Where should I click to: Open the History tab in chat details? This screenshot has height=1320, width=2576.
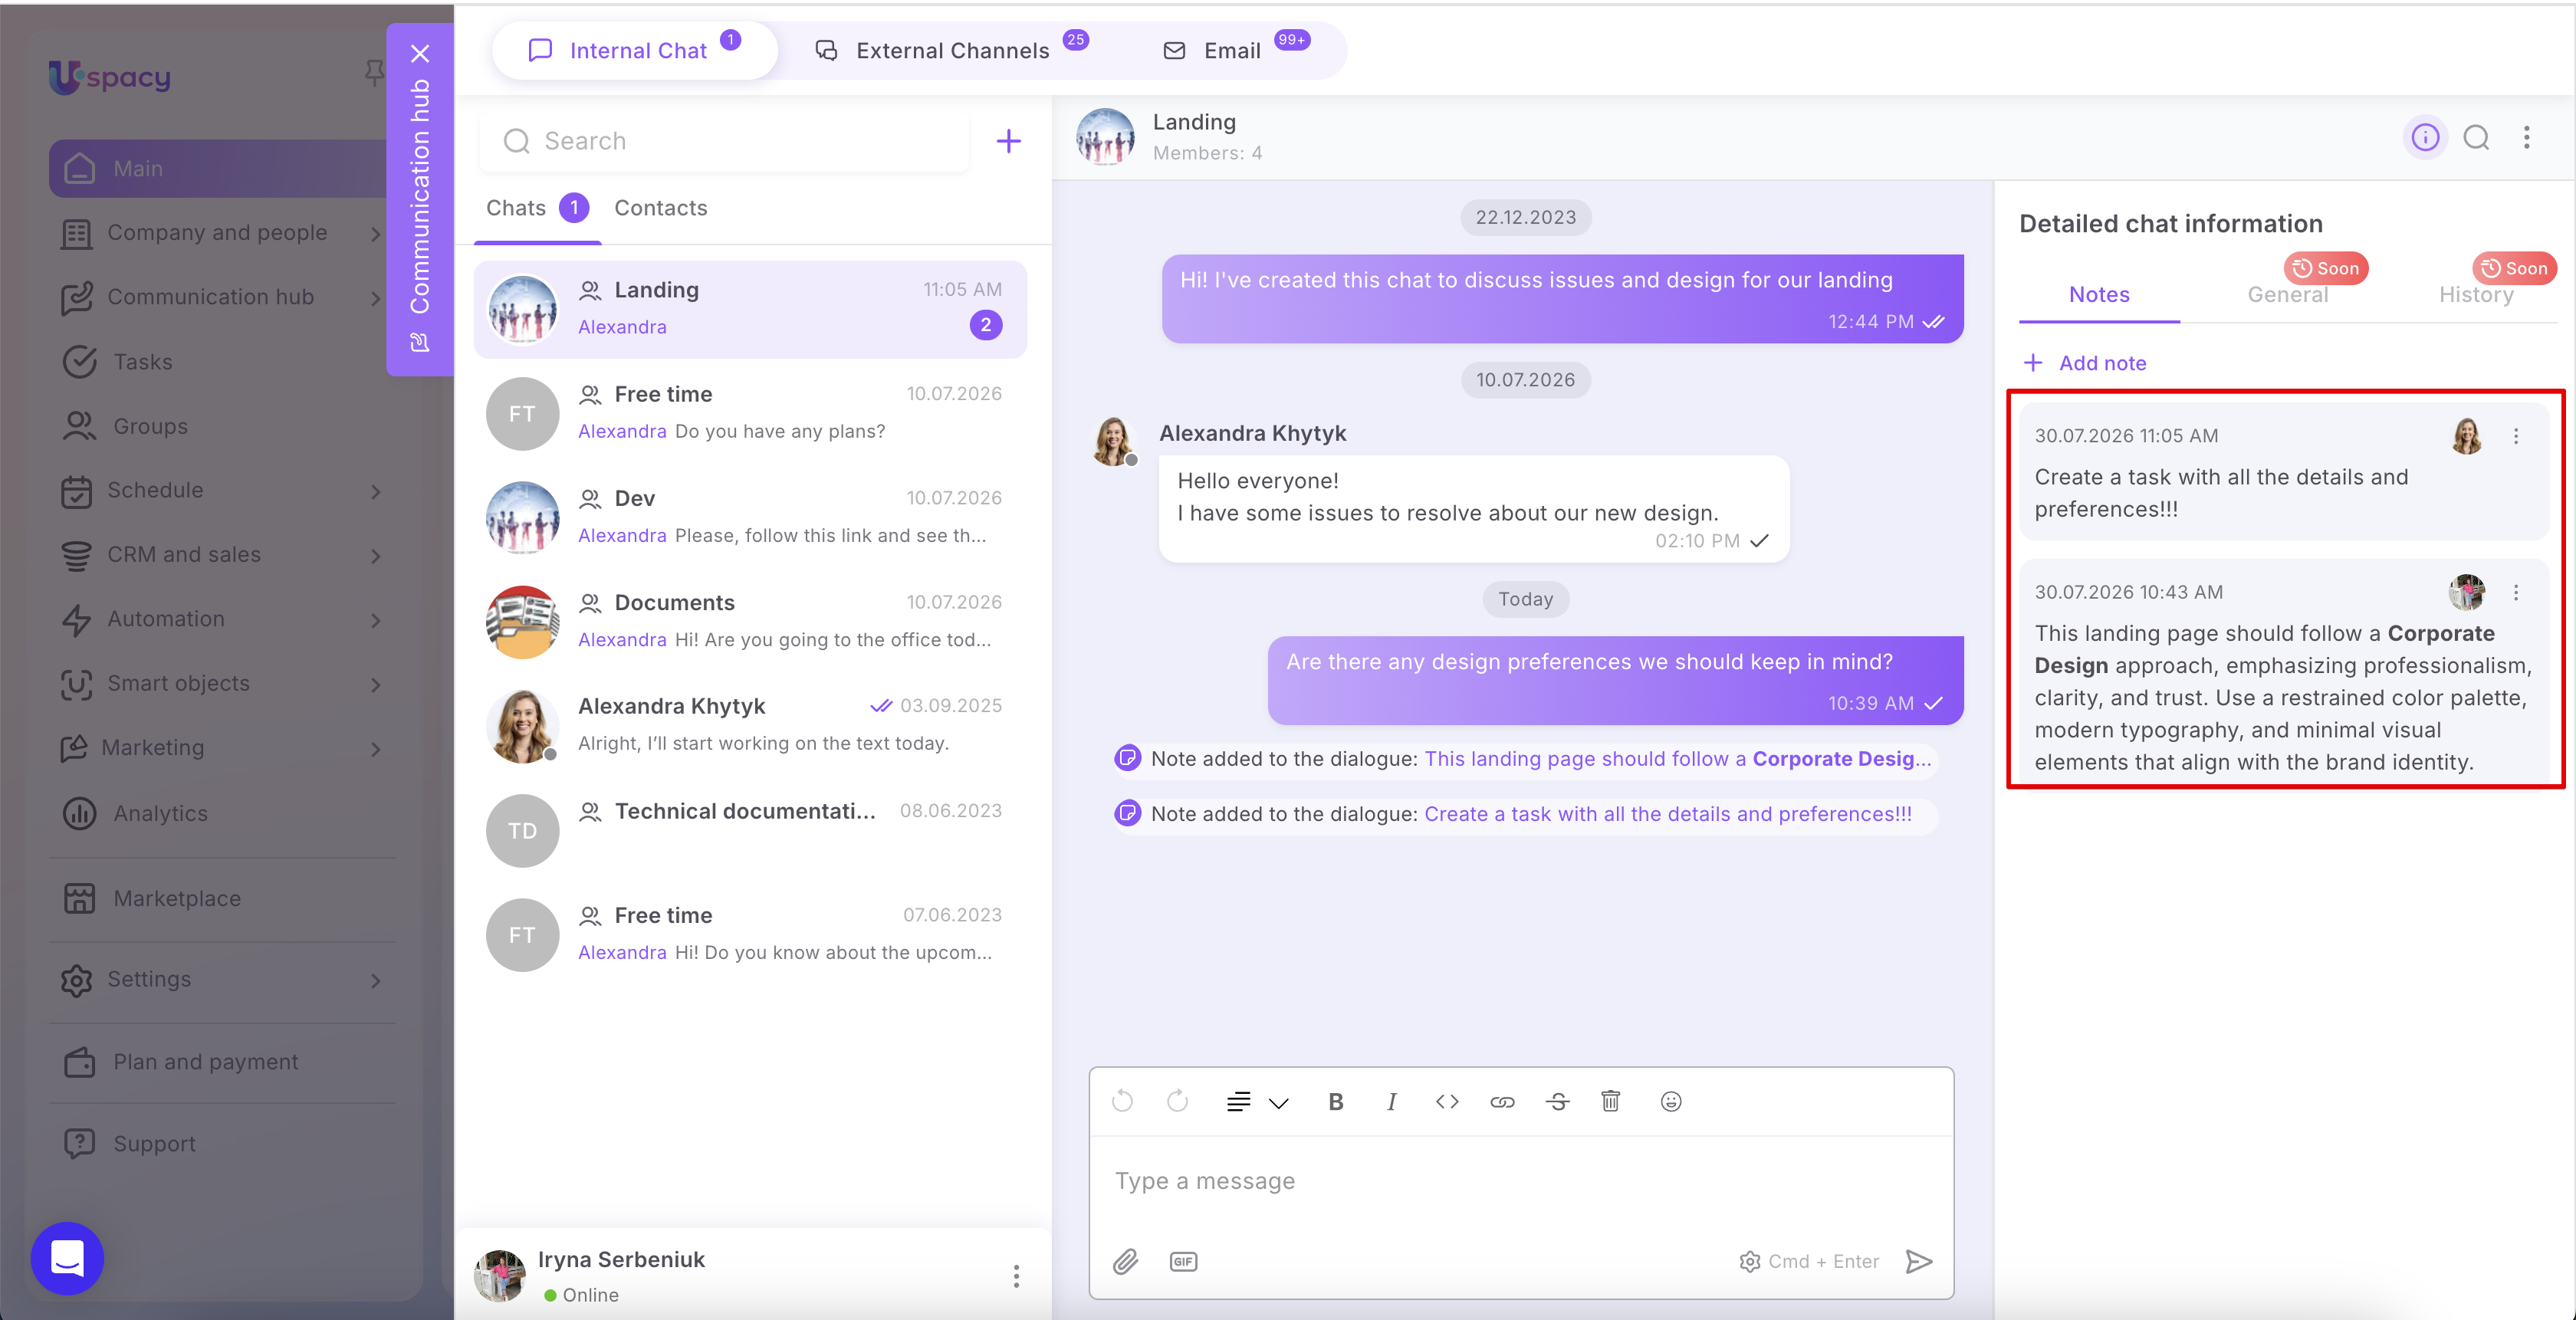pos(2475,294)
